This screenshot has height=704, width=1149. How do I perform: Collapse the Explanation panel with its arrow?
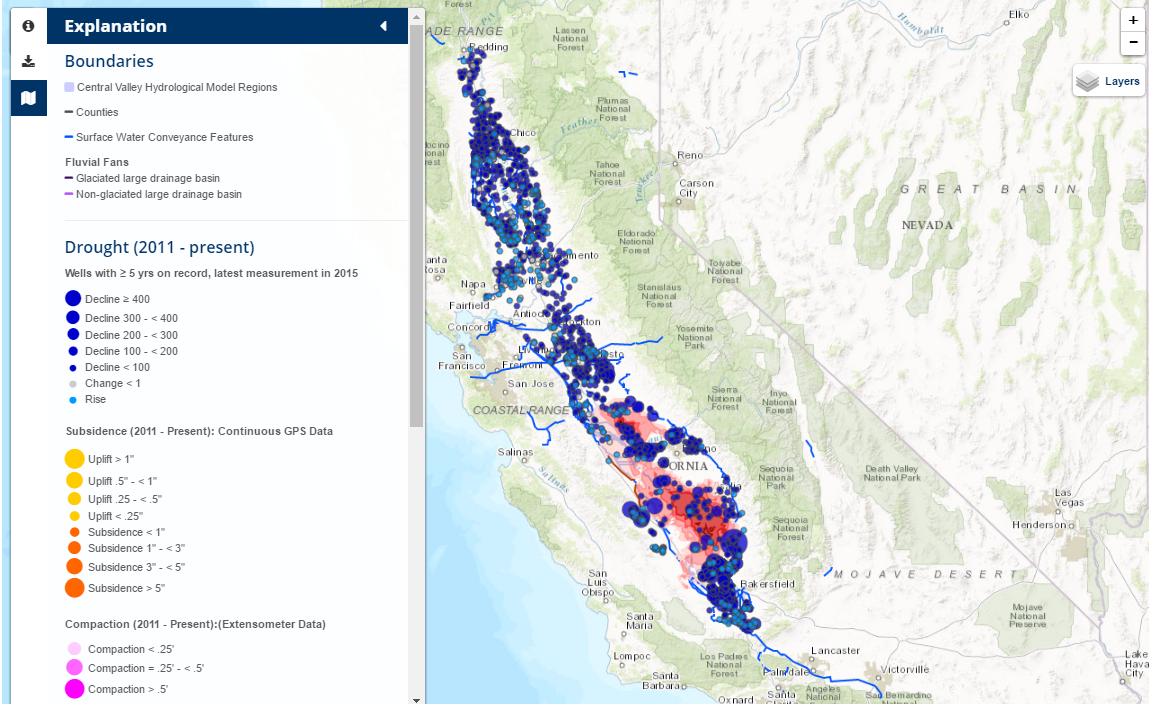click(x=382, y=25)
